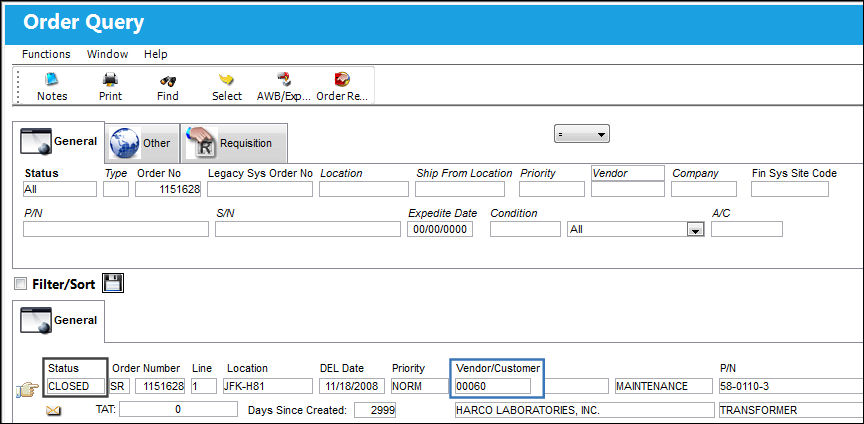Click the JFK-H81 location cell

click(267, 386)
